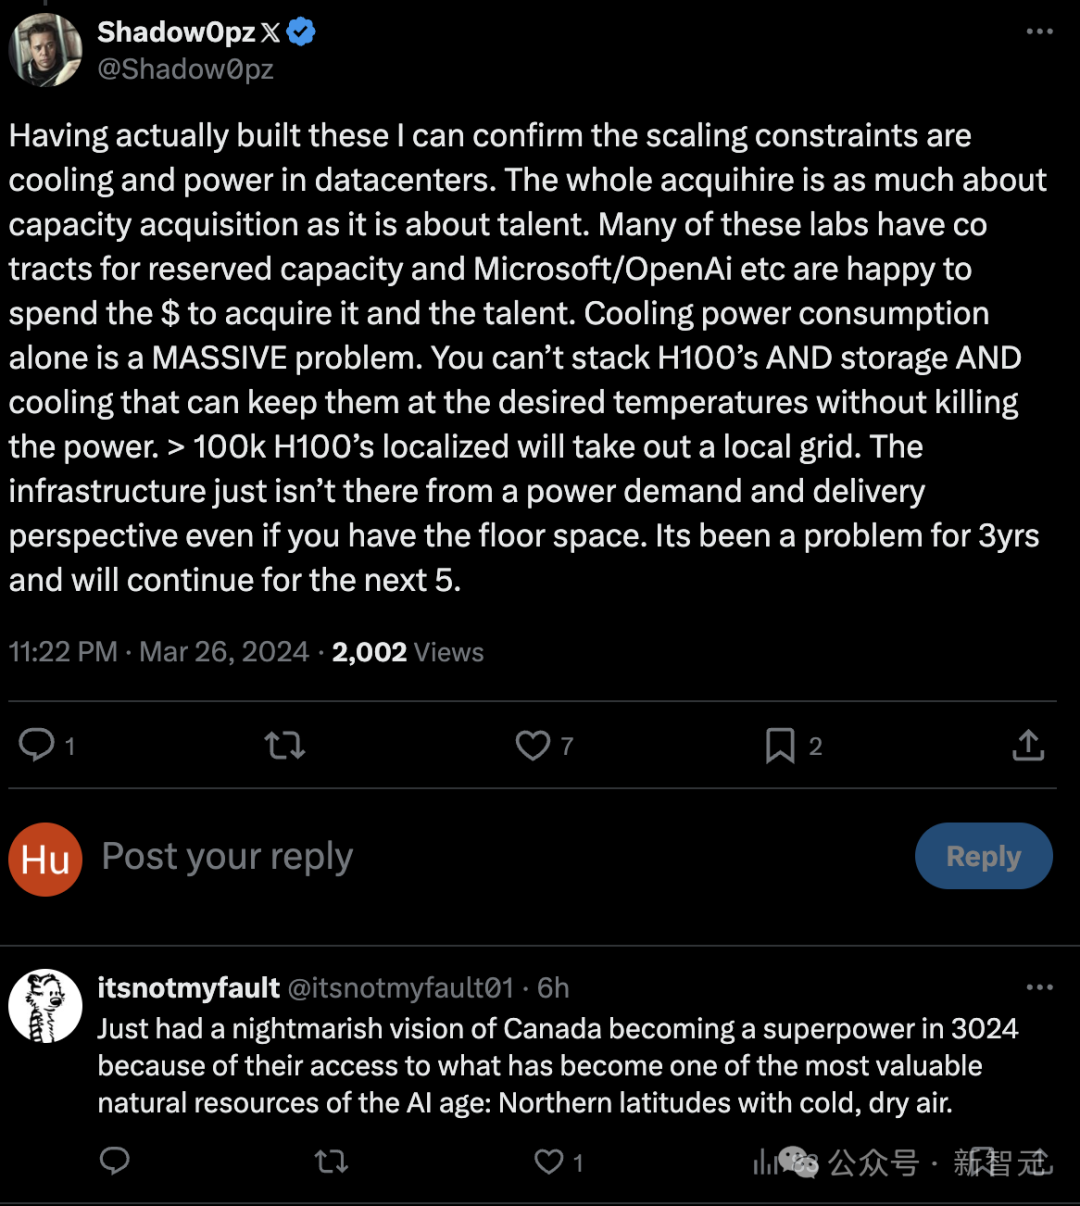The width and height of the screenshot is (1080, 1206).
Task: Visit the @Shadow0pz handle
Action: point(185,69)
